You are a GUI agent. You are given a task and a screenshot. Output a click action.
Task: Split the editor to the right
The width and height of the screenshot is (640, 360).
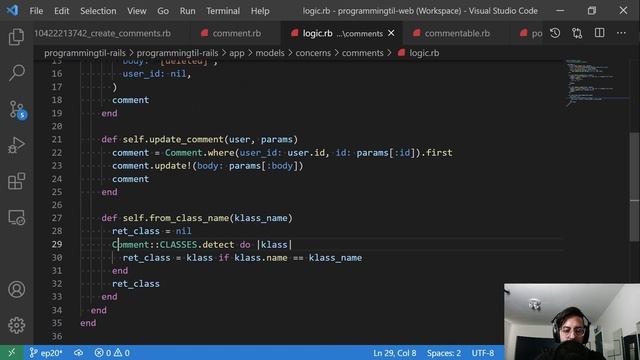tap(599, 33)
